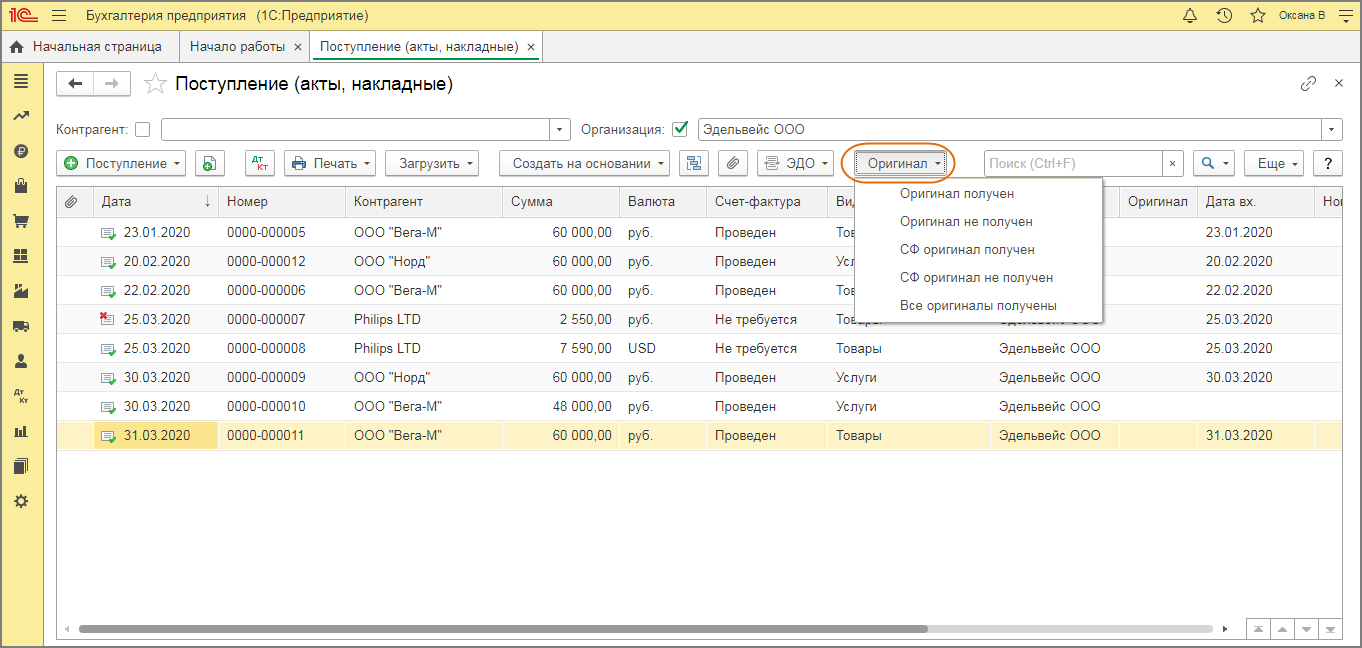Uncheck the Организация filter checkbox
The image size is (1362, 648).
pyautogui.click(x=681, y=129)
